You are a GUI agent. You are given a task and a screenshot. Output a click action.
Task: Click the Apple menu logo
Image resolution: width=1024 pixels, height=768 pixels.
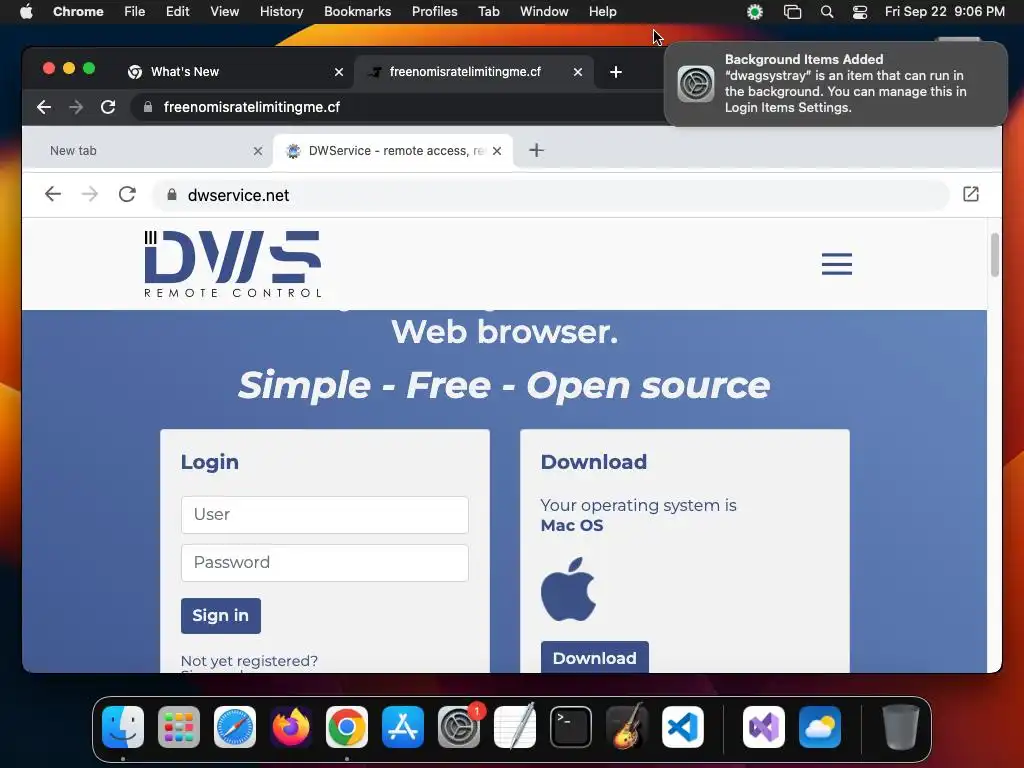point(26,11)
